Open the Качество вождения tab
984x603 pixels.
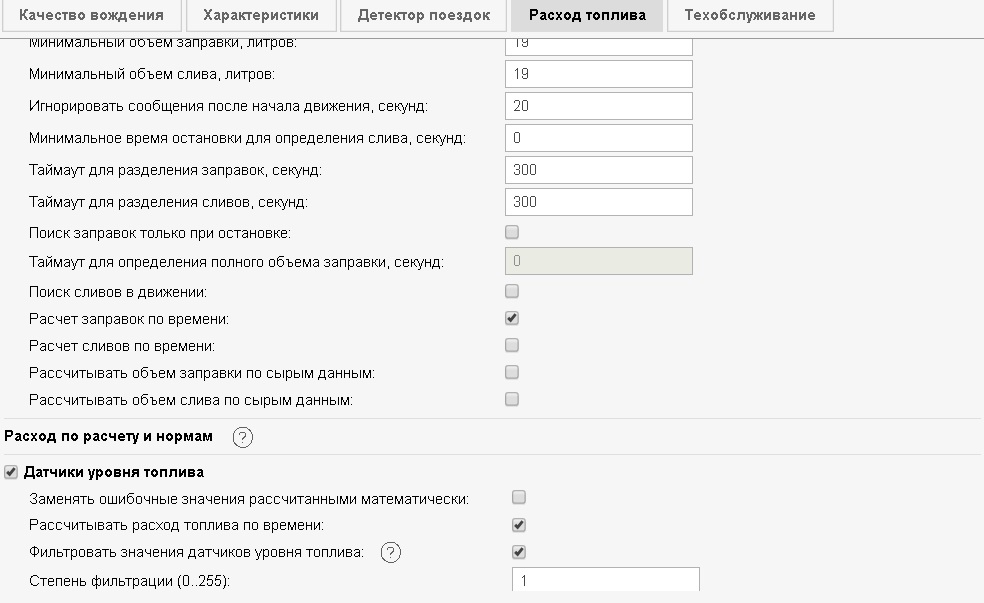[91, 15]
